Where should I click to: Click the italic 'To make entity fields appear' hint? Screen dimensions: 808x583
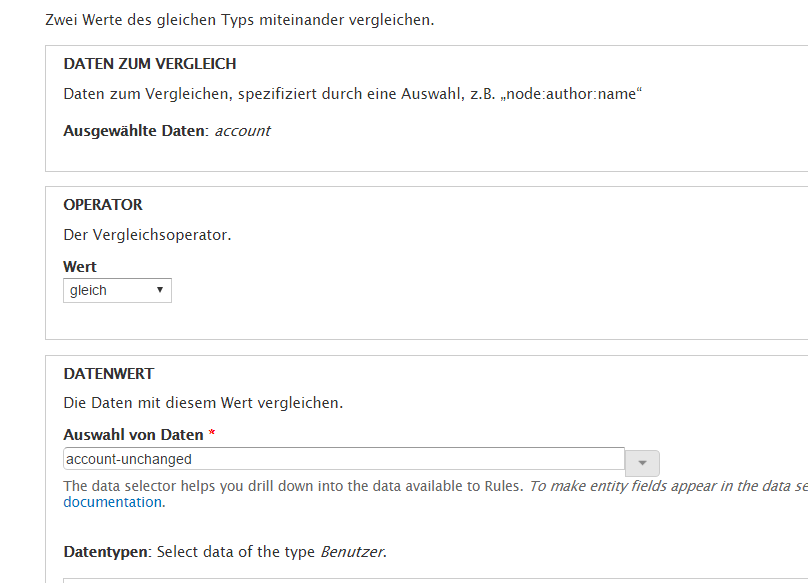coord(665,486)
